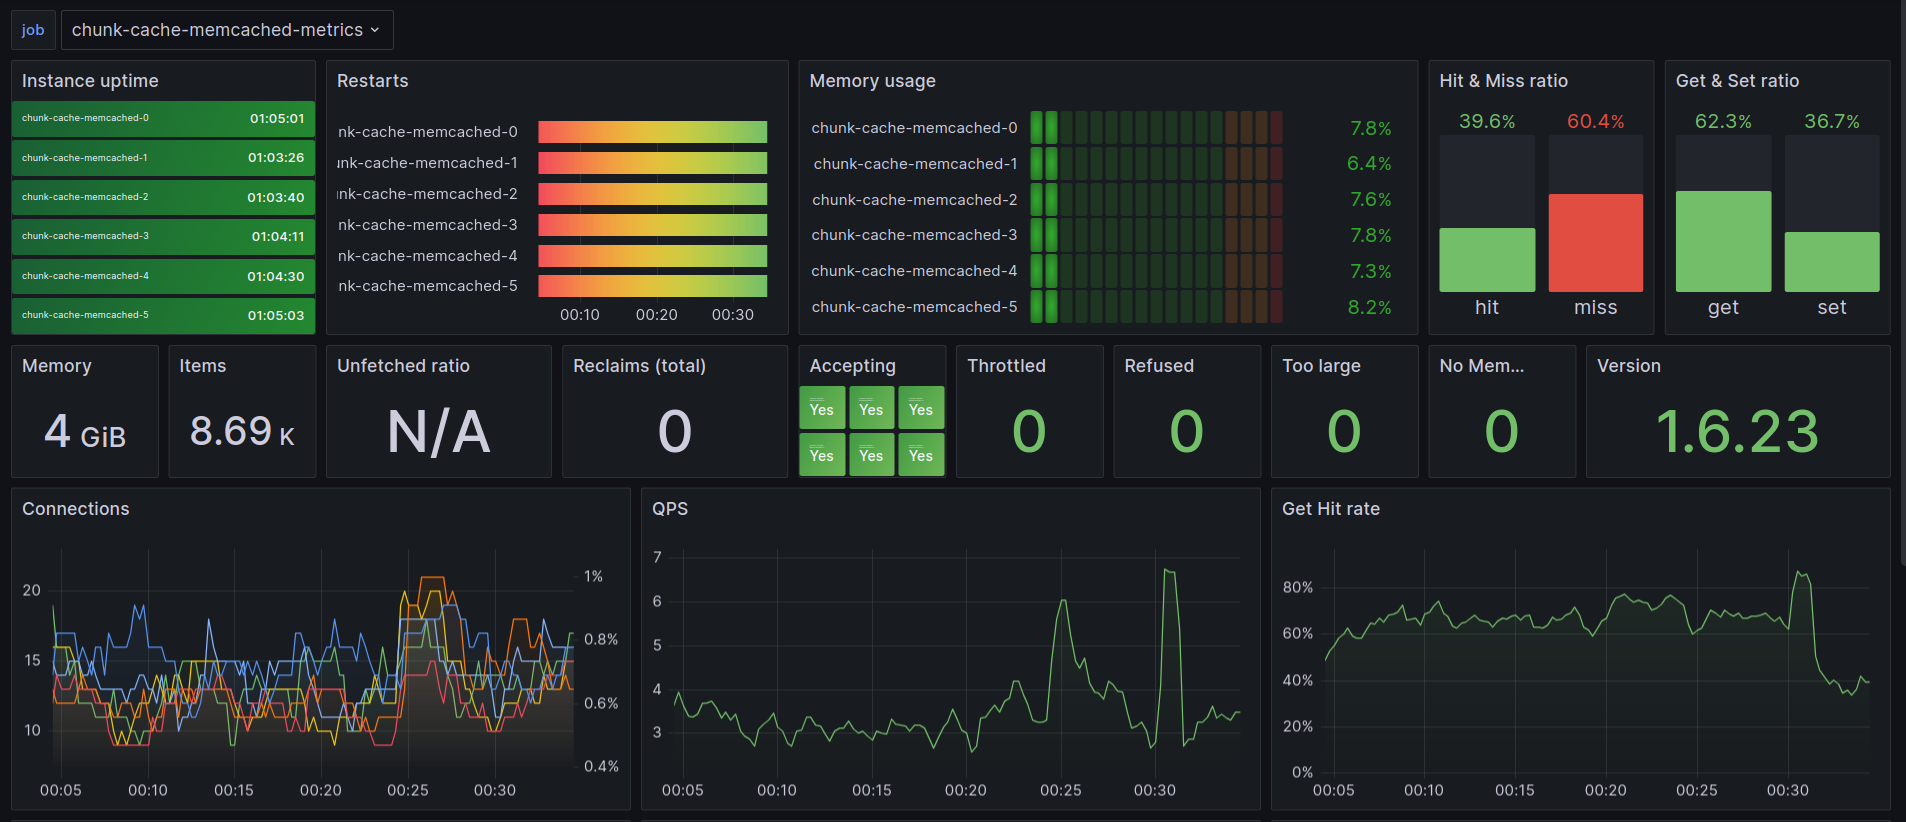Open the Connections panel title
This screenshot has height=822, width=1906.
tap(76, 509)
